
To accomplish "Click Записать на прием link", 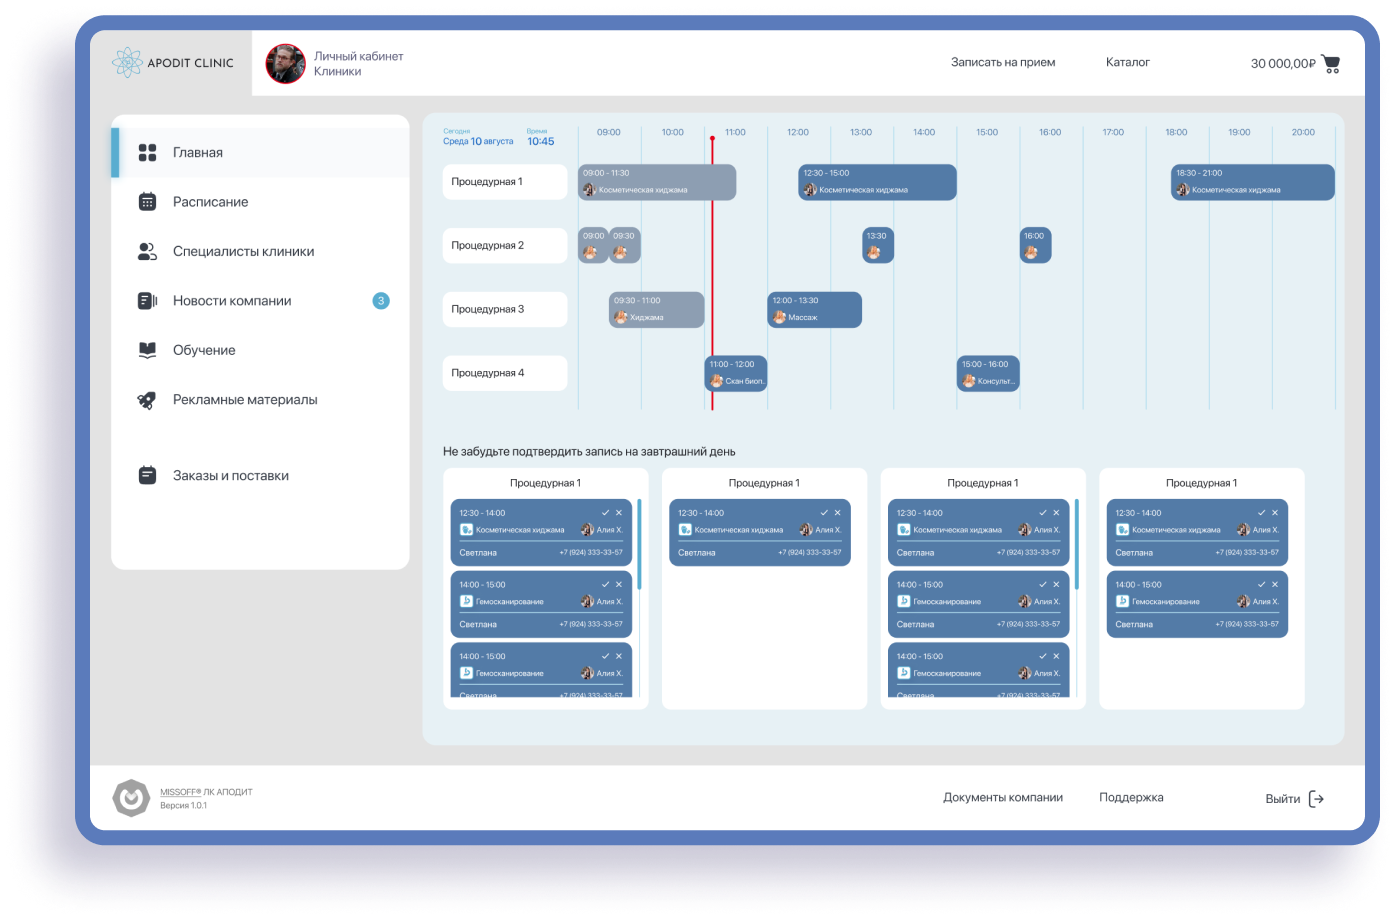I will click(x=1003, y=62).
